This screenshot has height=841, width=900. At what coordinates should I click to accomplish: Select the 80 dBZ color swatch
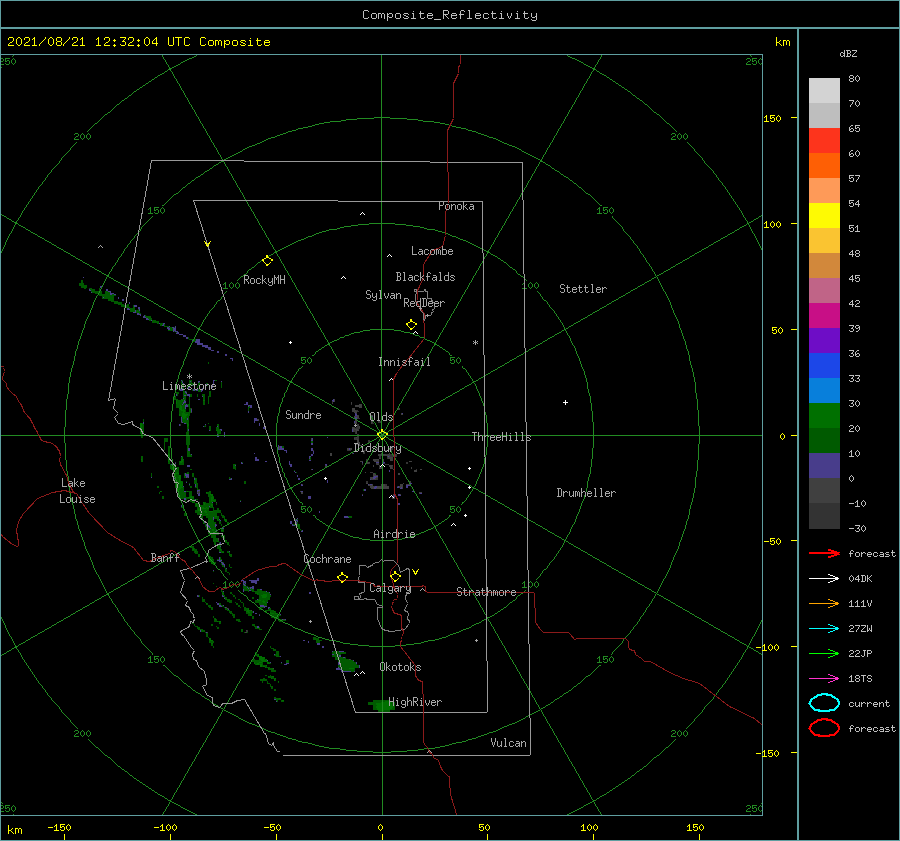pos(824,91)
